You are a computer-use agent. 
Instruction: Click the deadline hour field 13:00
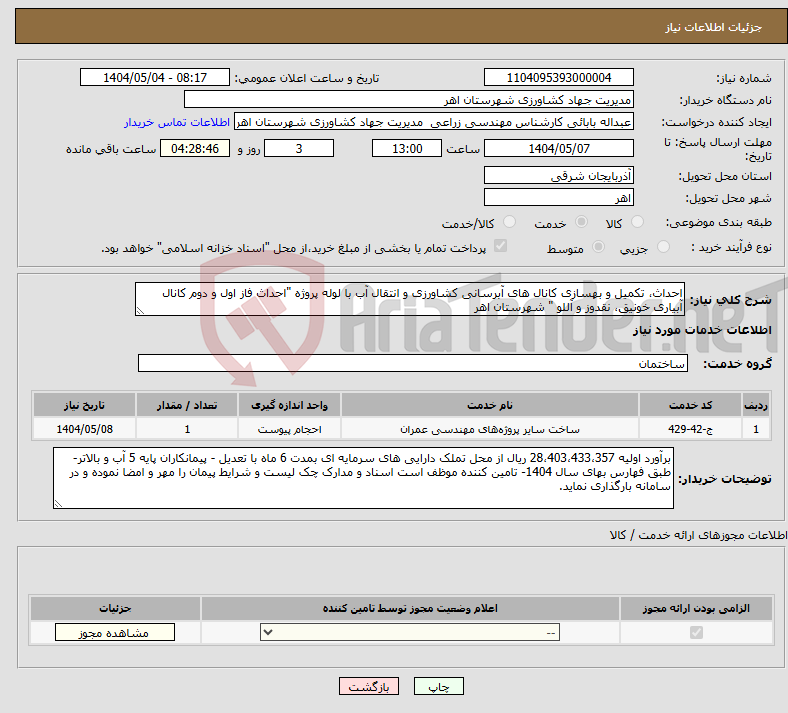(x=407, y=148)
